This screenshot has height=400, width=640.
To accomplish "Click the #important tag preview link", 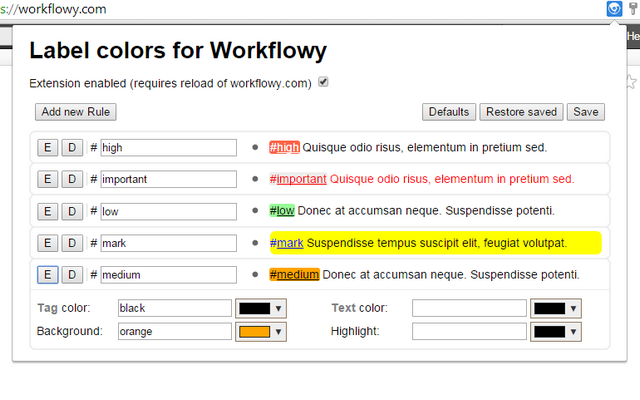I will [x=298, y=179].
